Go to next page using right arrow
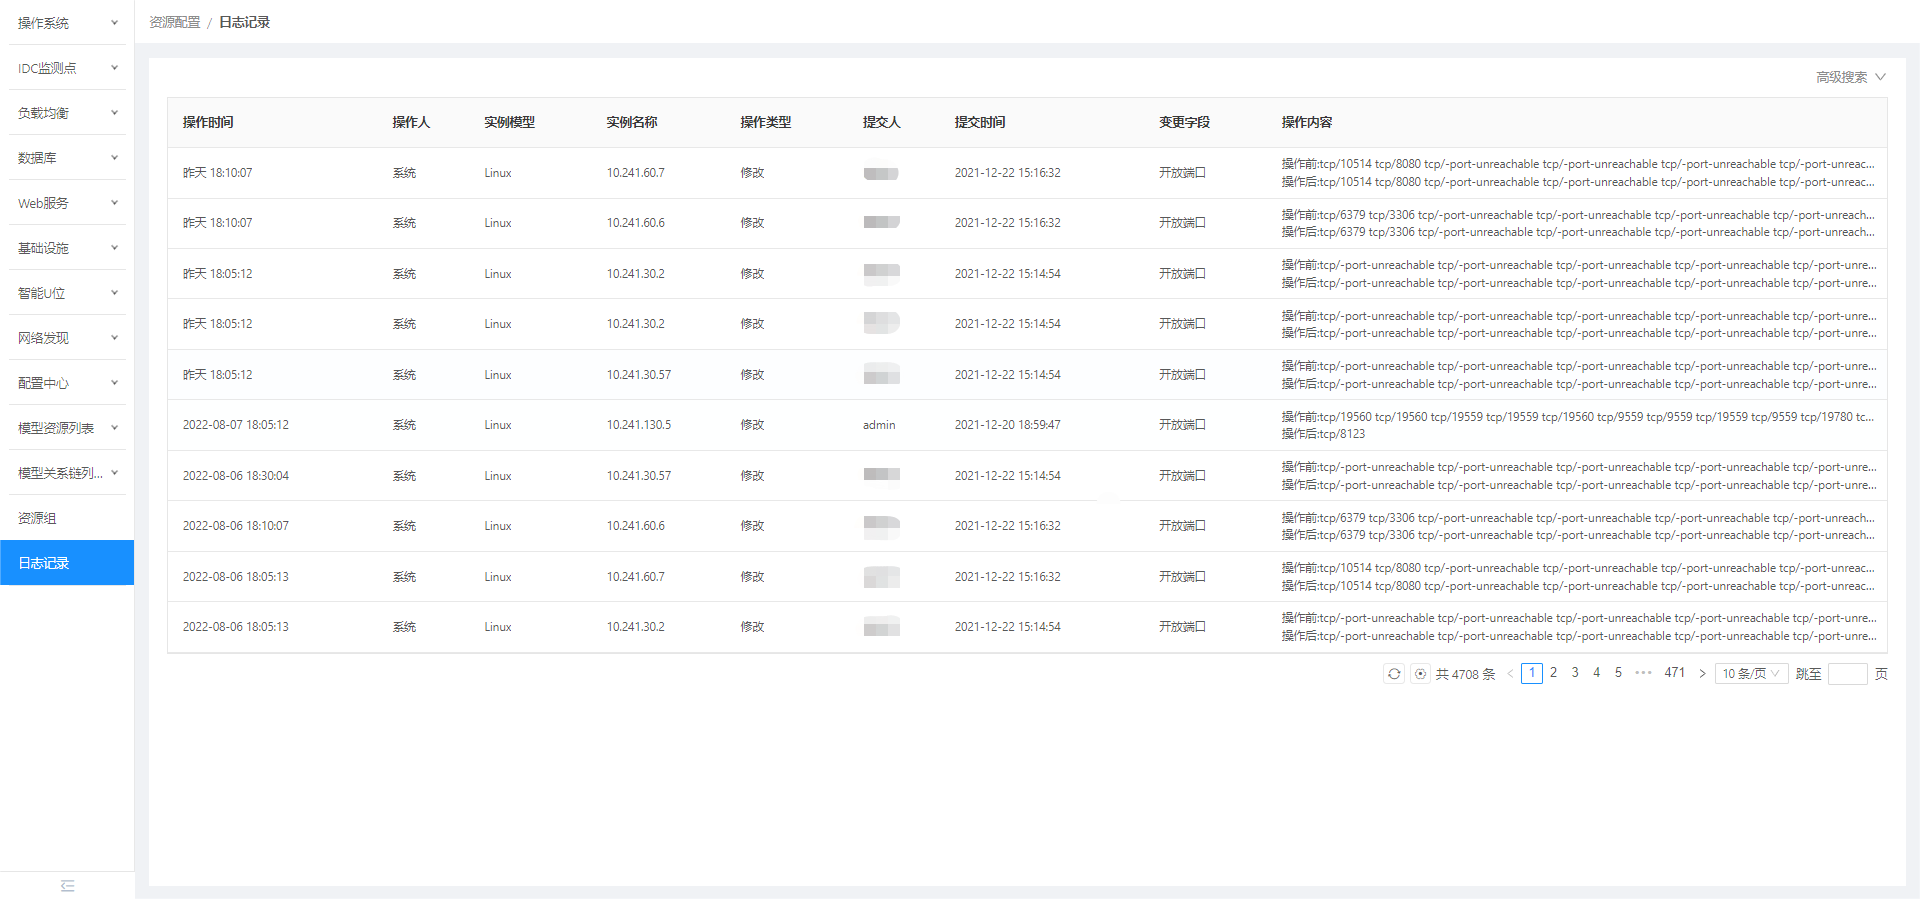Screen dimensions: 1920x899 (1702, 674)
